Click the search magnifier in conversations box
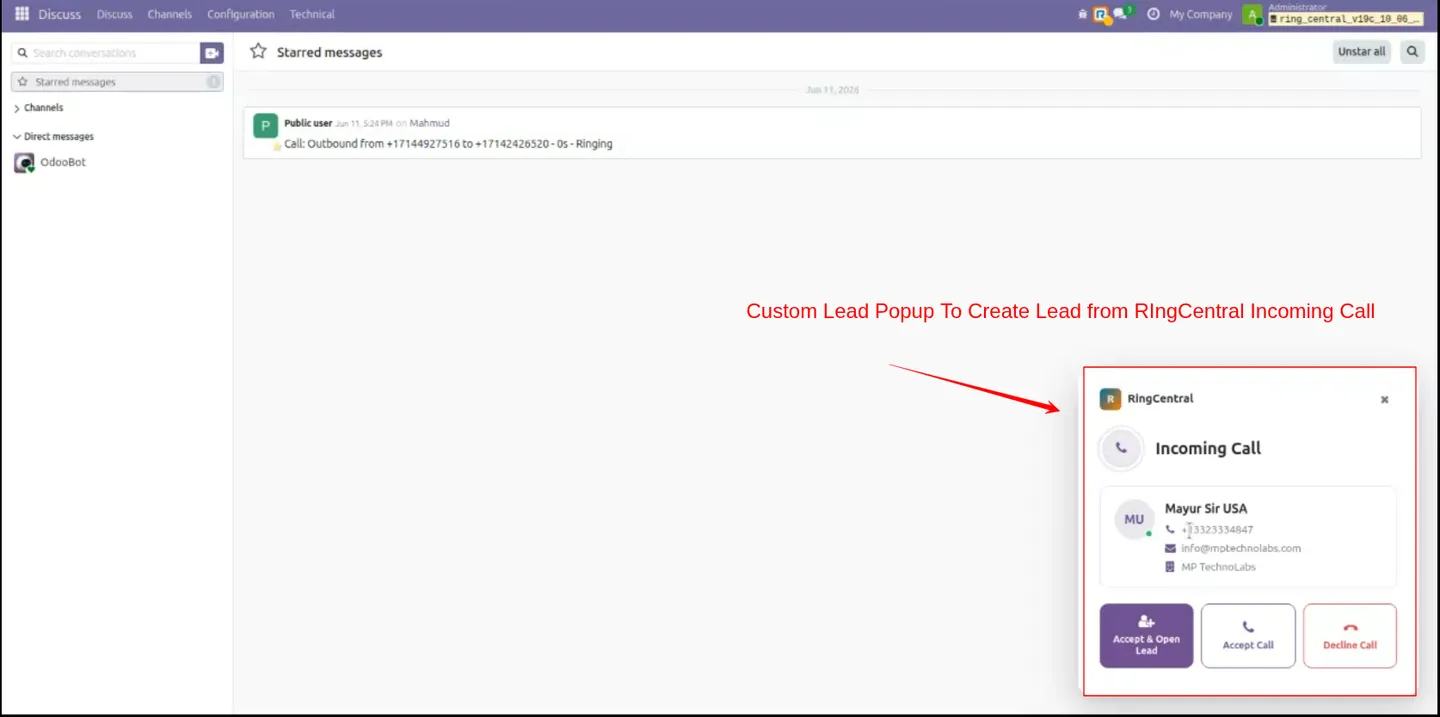 [x=22, y=53]
